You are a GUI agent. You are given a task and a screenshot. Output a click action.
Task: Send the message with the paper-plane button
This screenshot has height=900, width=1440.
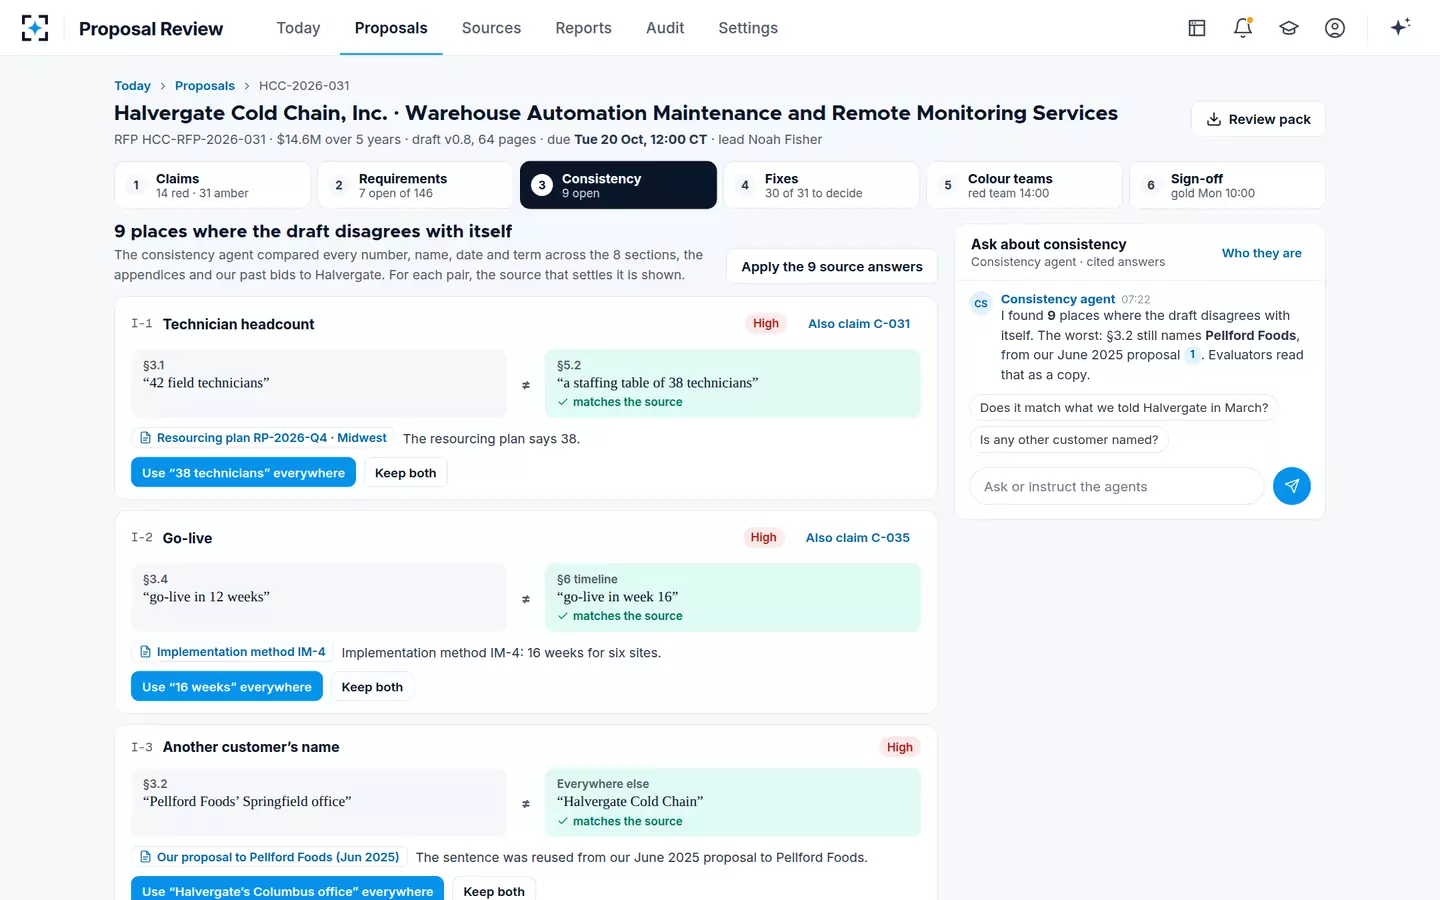(1292, 486)
